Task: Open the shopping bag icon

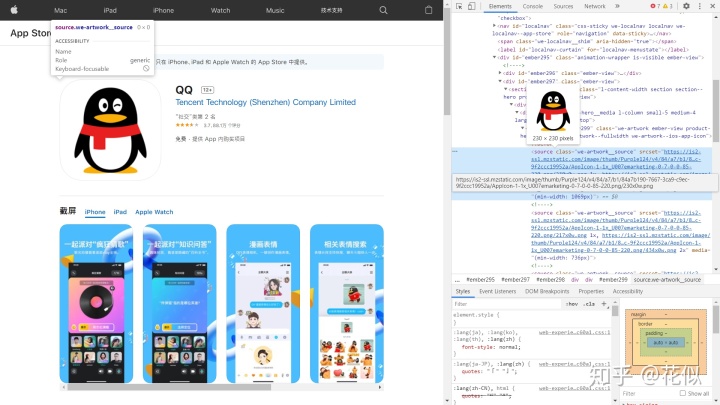Action: (x=428, y=10)
